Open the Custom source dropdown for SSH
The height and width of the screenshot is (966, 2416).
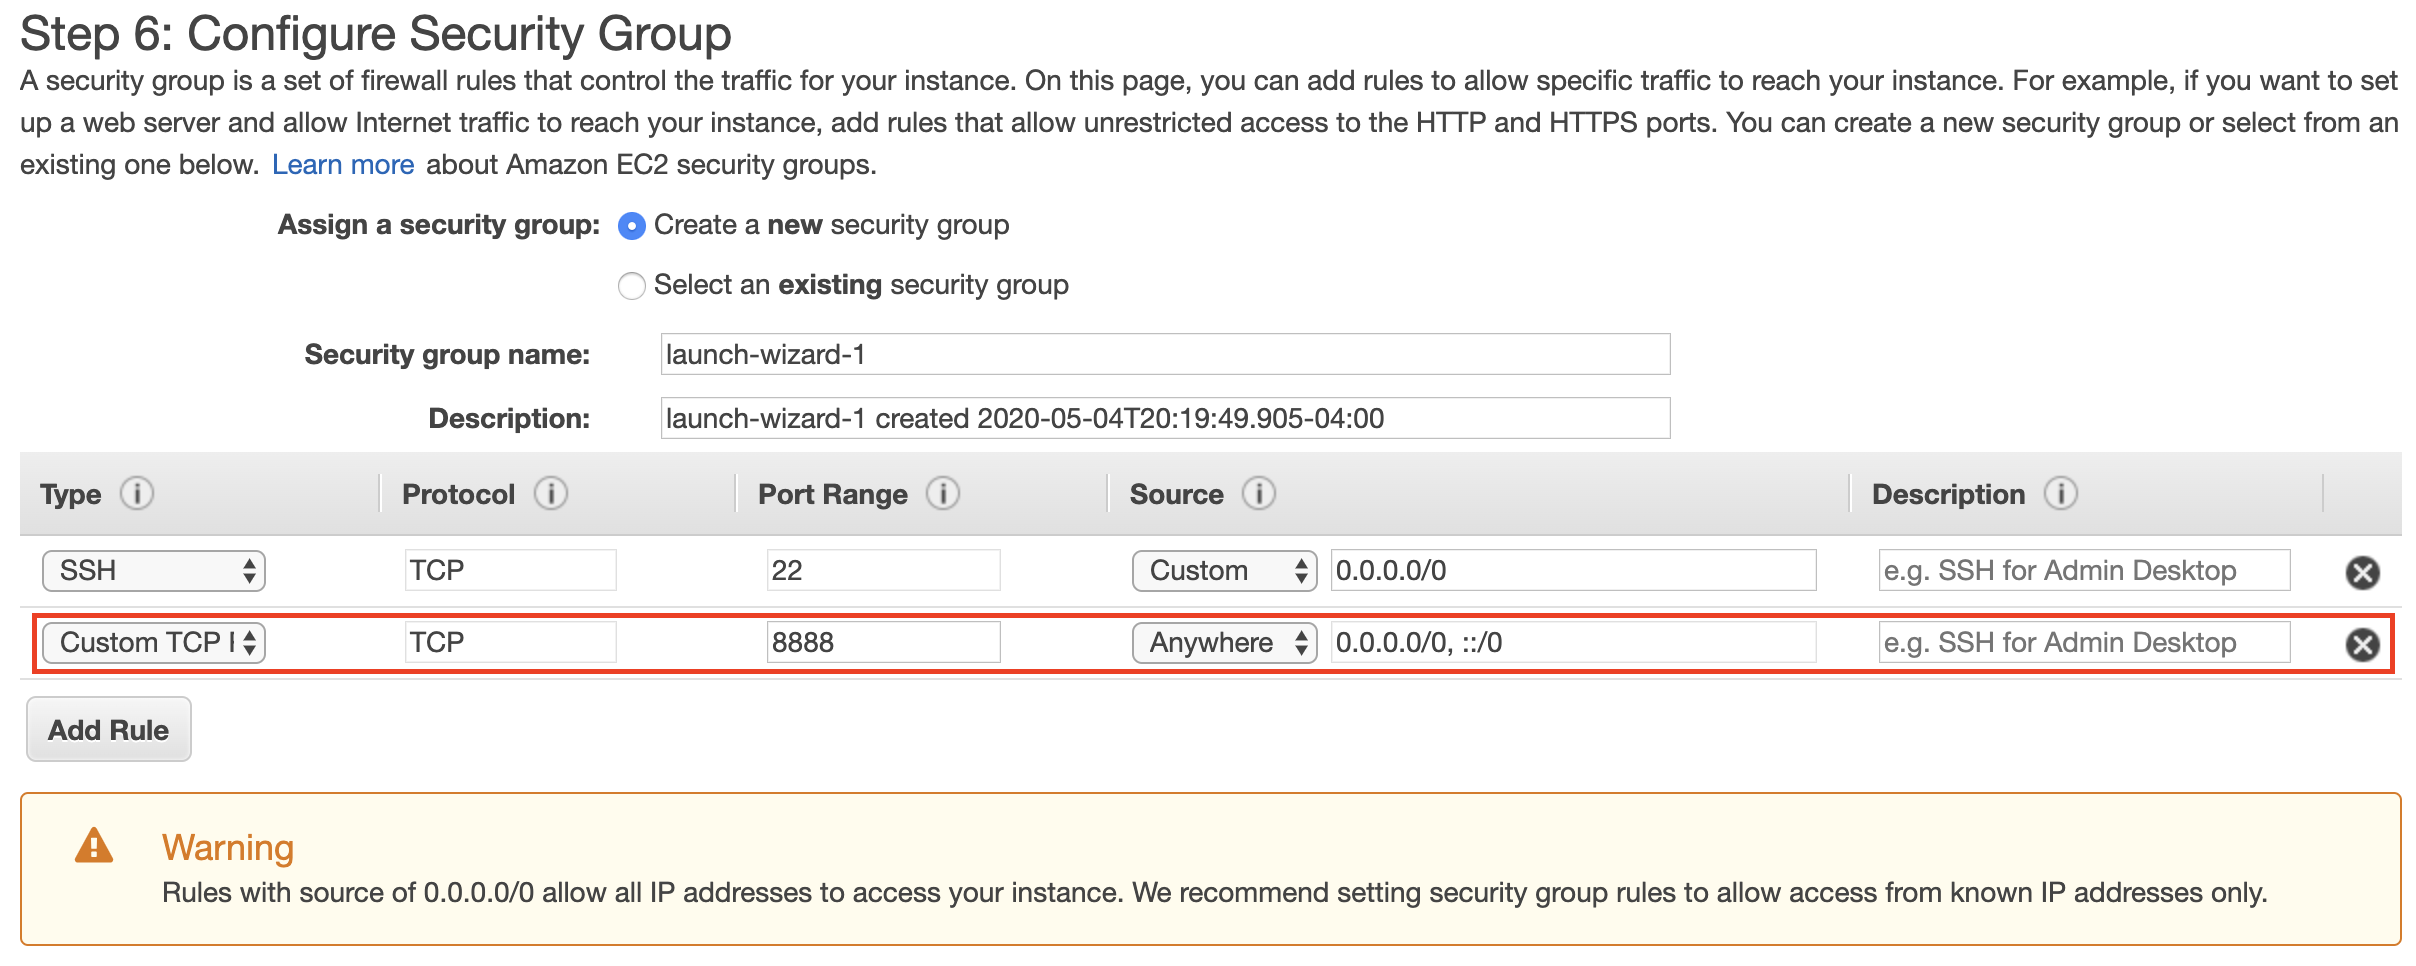[1224, 571]
